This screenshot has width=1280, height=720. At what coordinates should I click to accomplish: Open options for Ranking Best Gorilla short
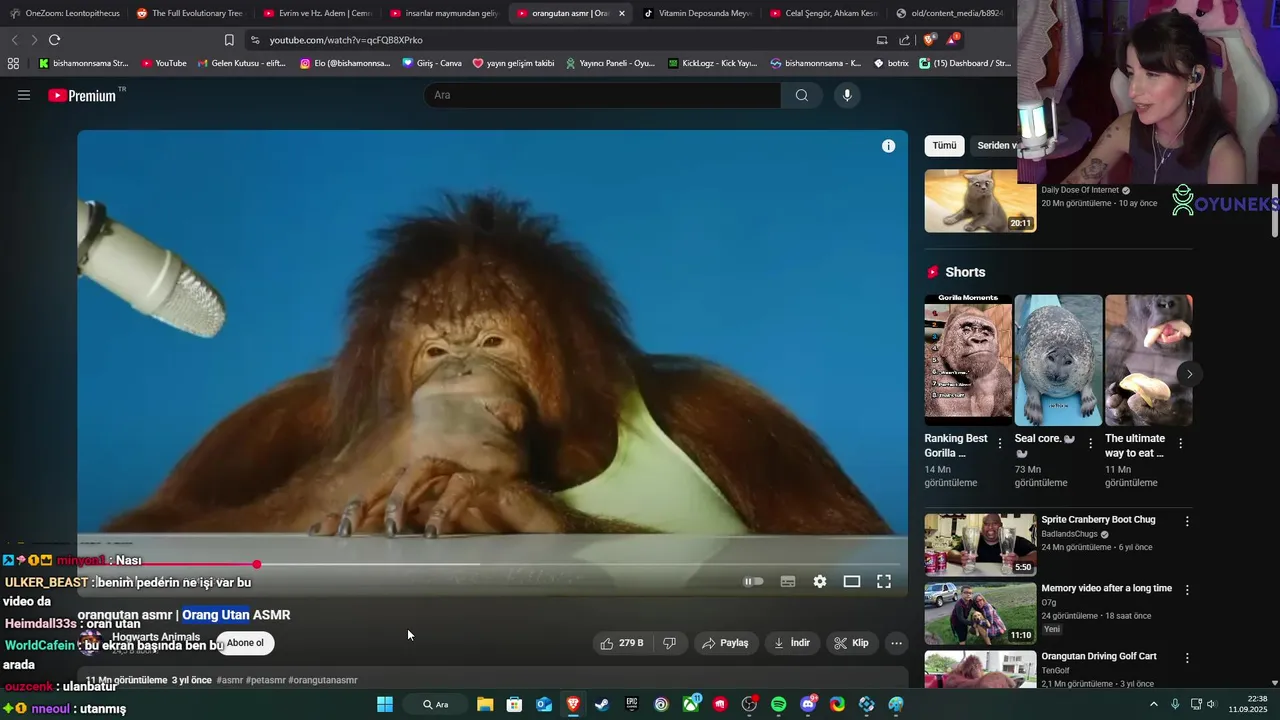[1000, 444]
